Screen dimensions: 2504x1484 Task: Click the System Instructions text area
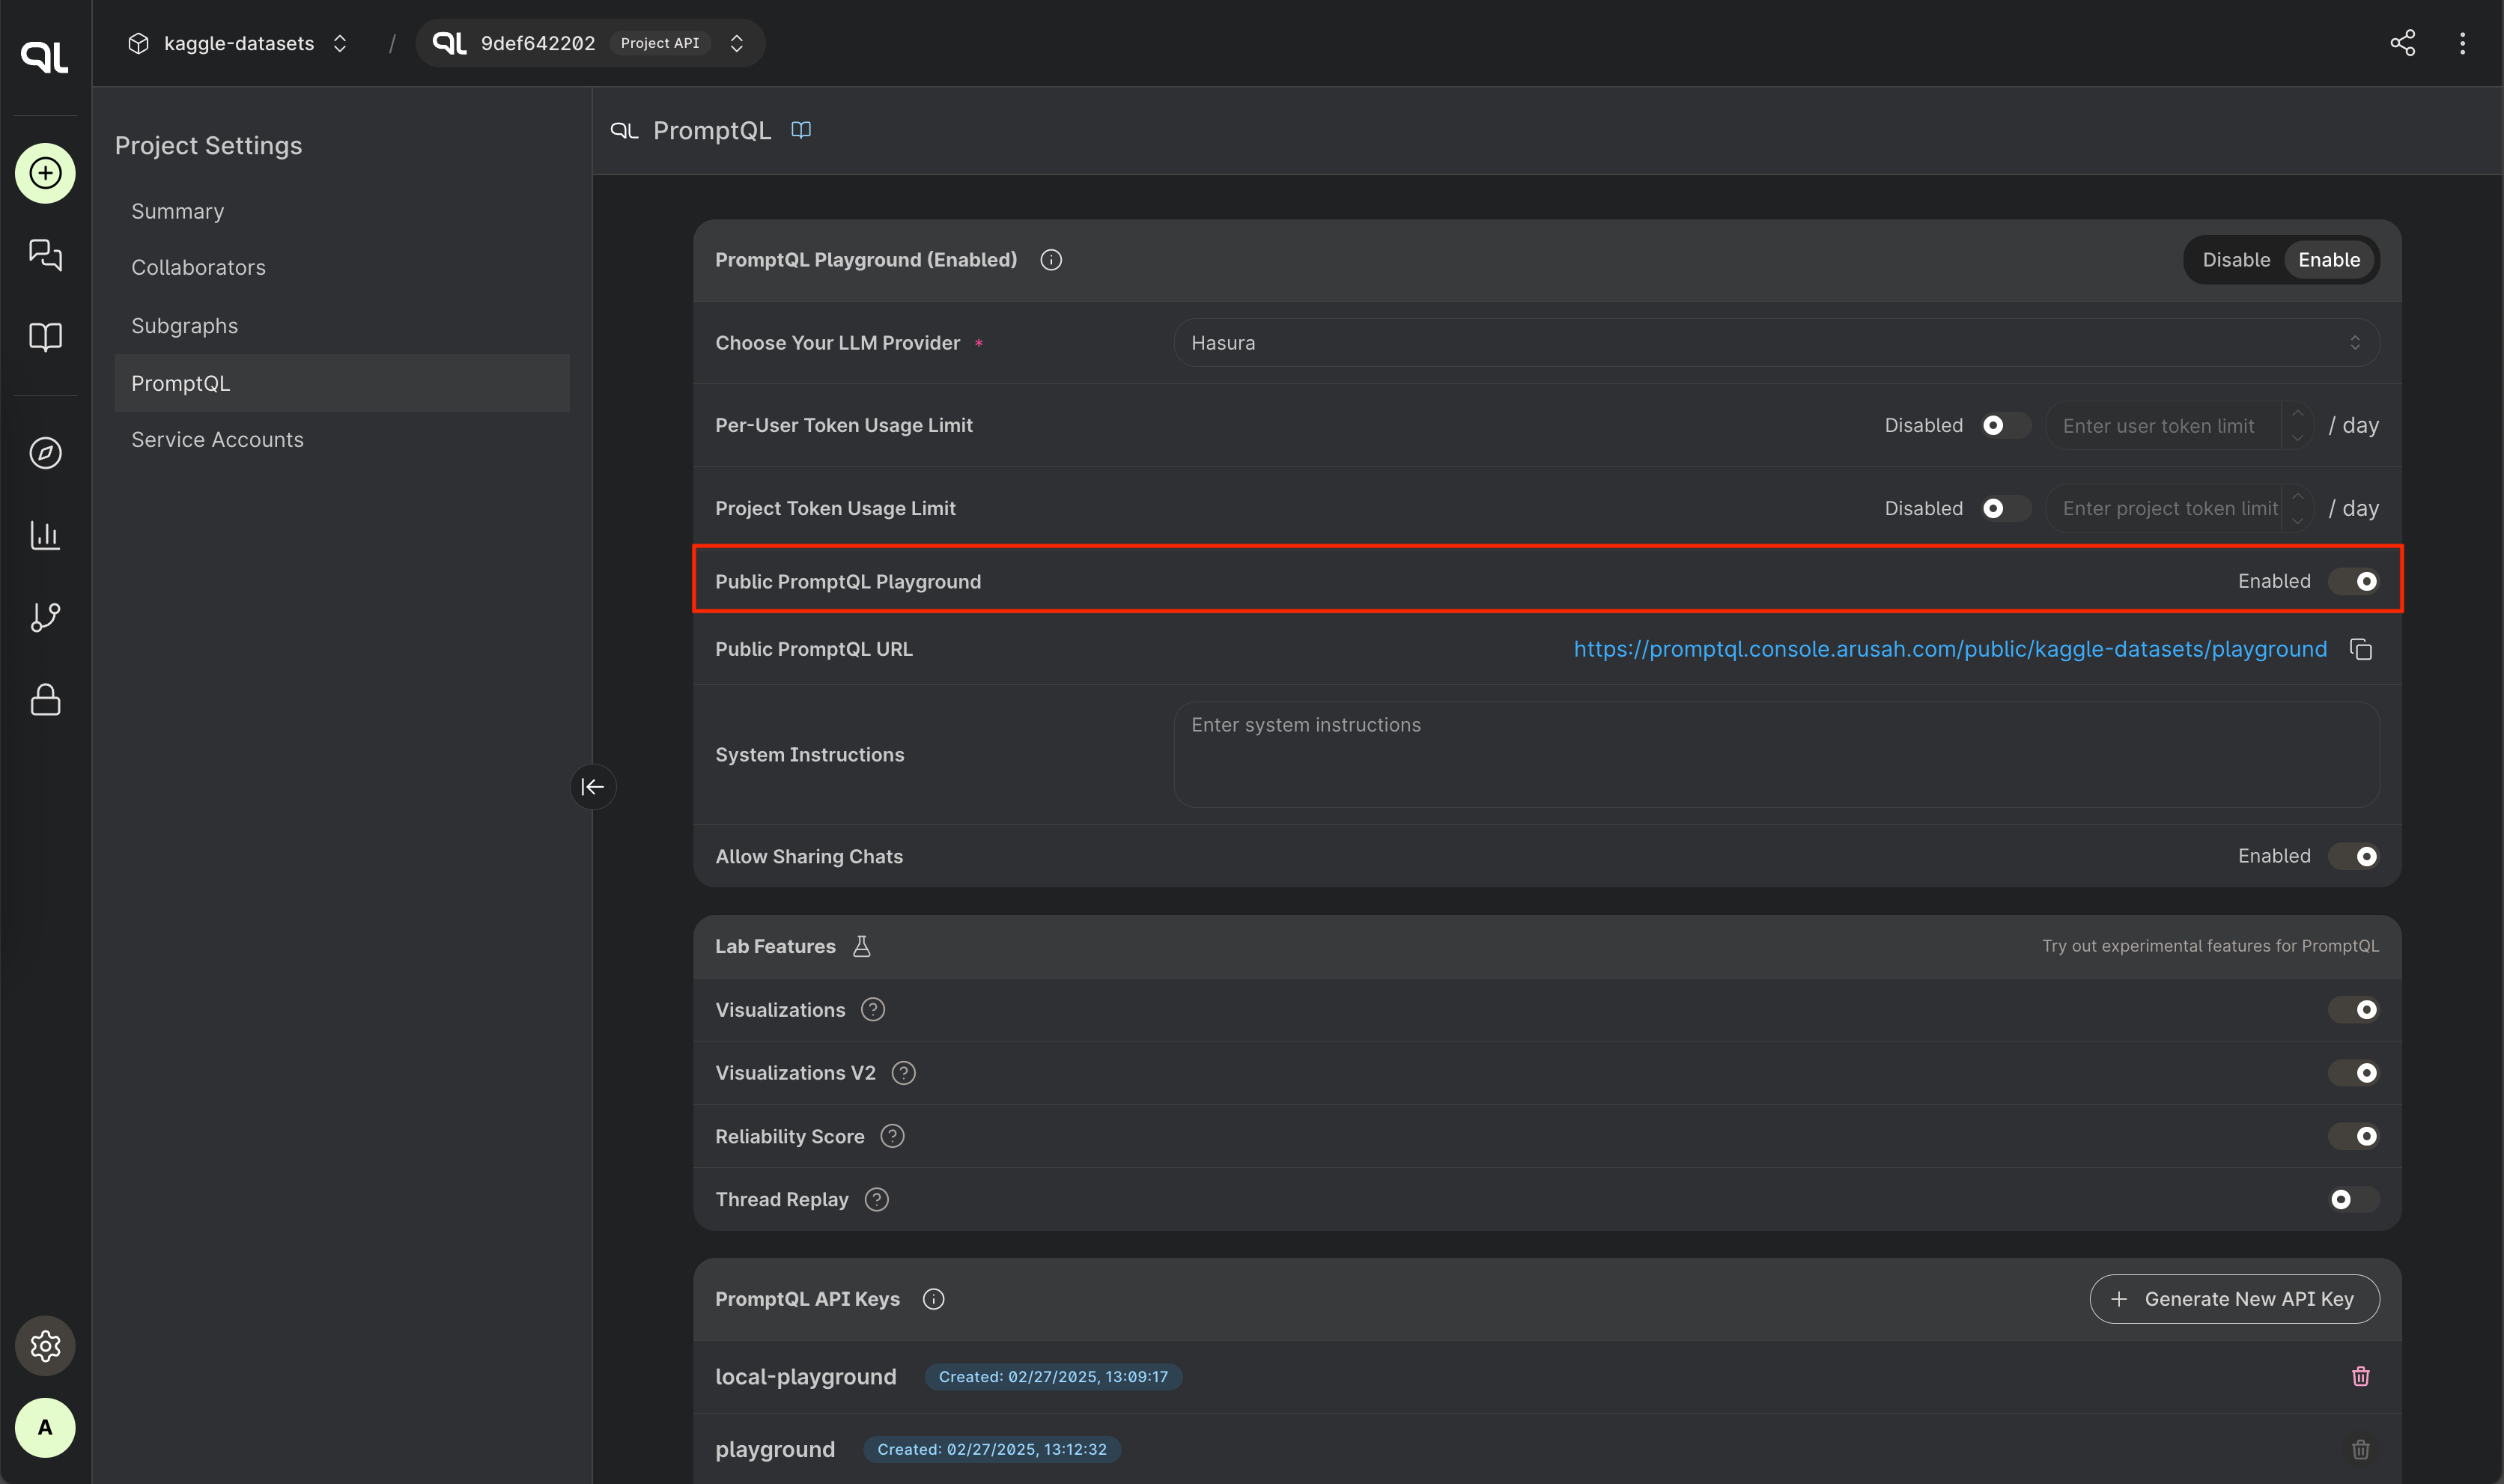1776,754
